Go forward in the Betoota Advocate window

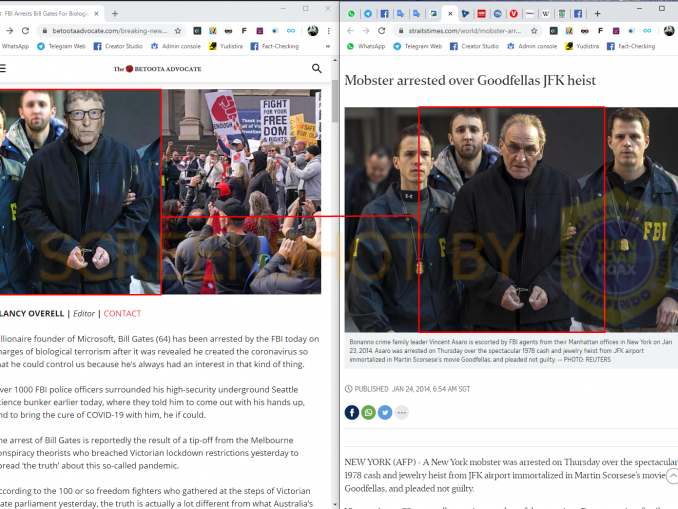(x=10, y=31)
